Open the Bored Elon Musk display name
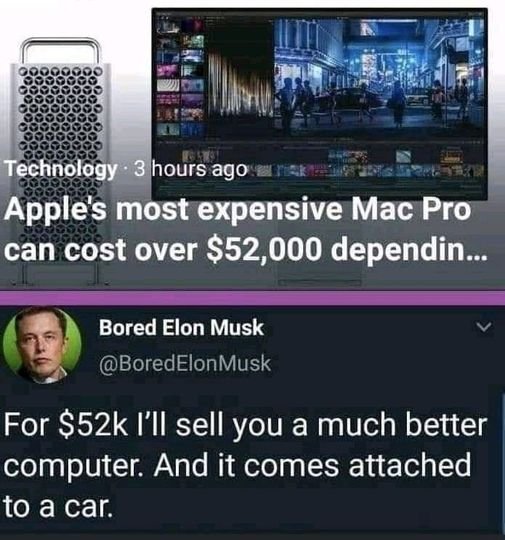 pos(181,327)
